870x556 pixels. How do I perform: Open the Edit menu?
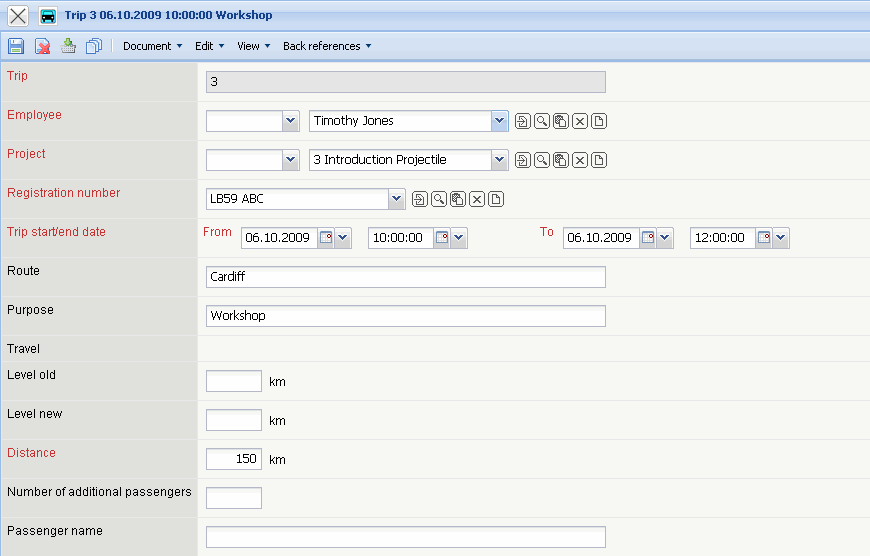click(x=209, y=46)
